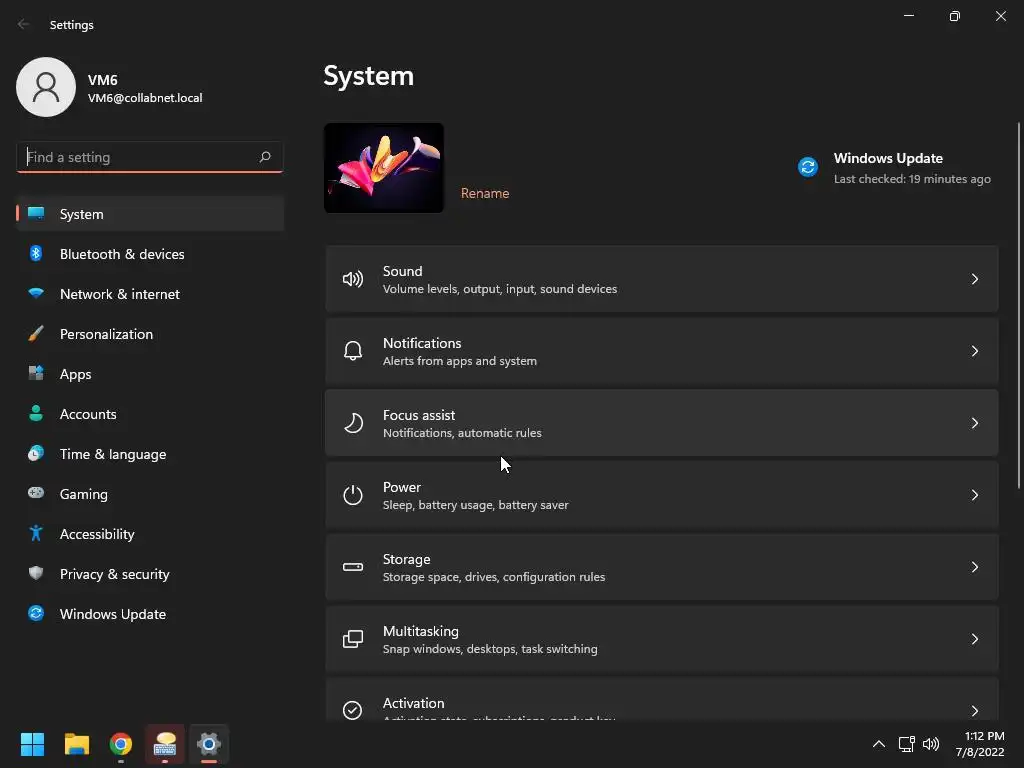The image size is (1024, 768).
Task: Switch to the Apps category
Action: [x=150, y=374]
